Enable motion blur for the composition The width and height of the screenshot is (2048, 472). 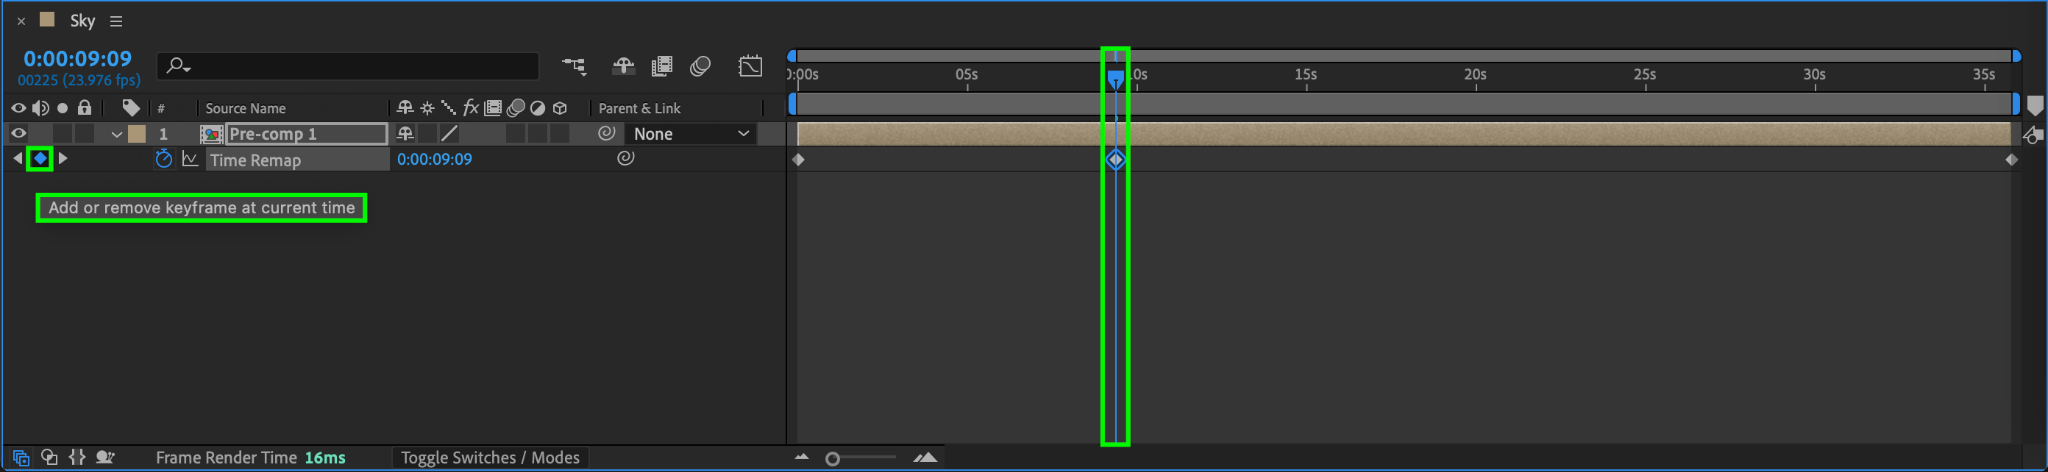[x=700, y=66]
